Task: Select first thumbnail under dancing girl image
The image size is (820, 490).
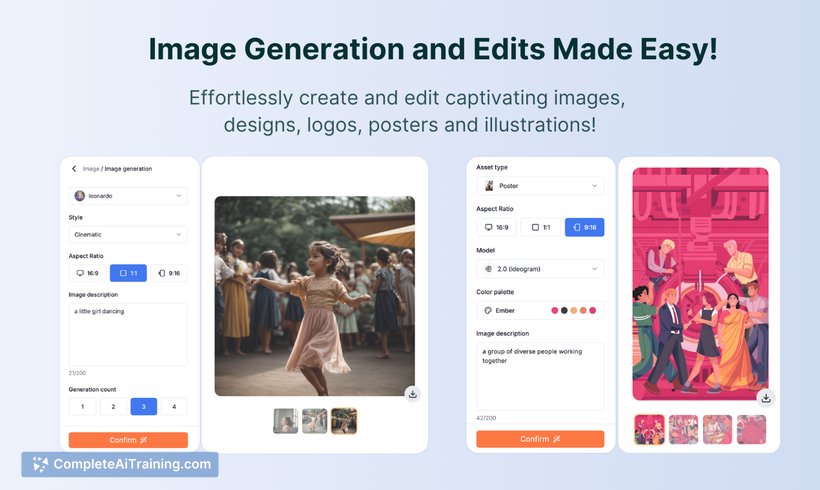Action: pyautogui.click(x=286, y=421)
